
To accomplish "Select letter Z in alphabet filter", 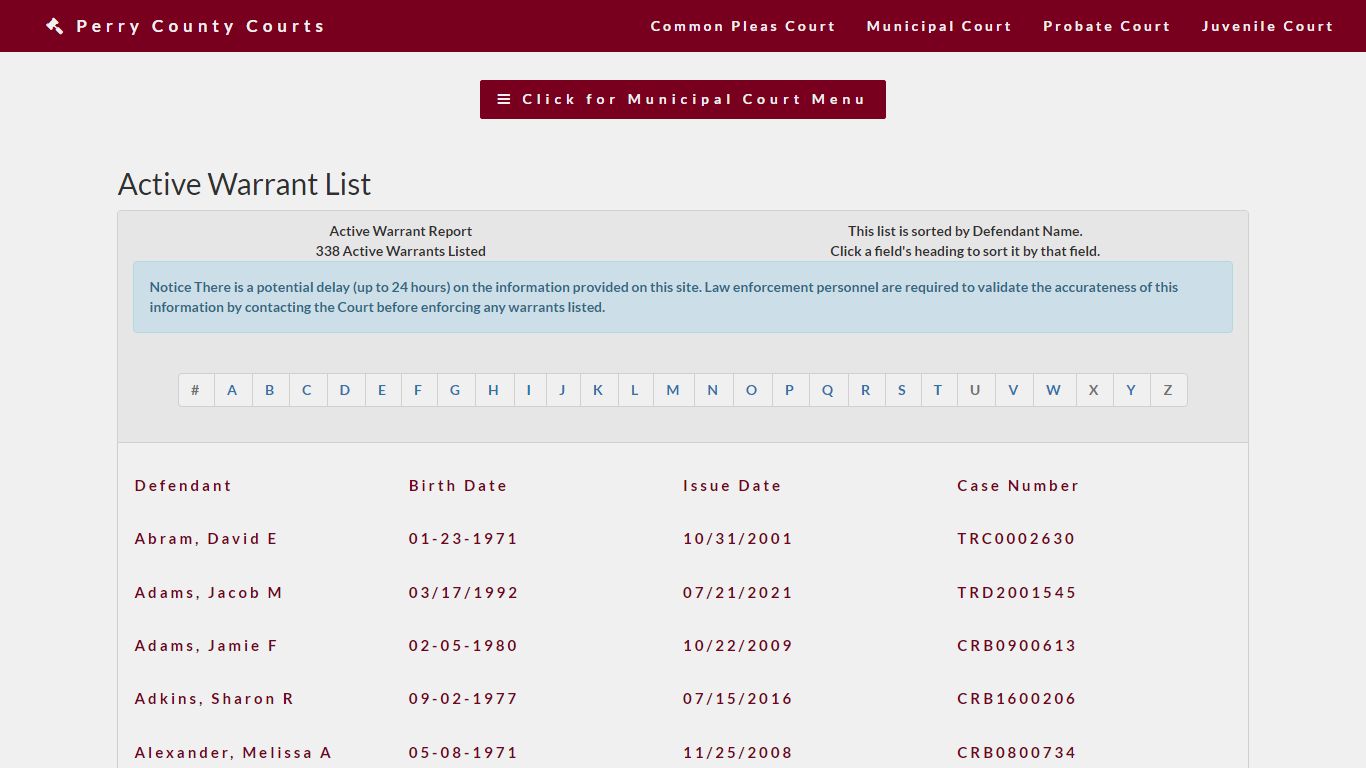I will coord(1168,390).
